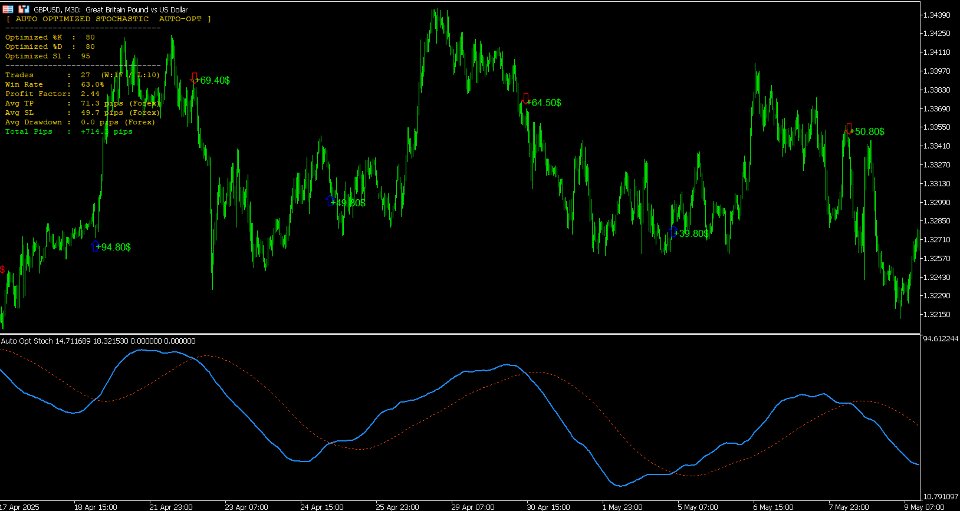Click the 23 Apr 07:00 time label

[x=248, y=507]
